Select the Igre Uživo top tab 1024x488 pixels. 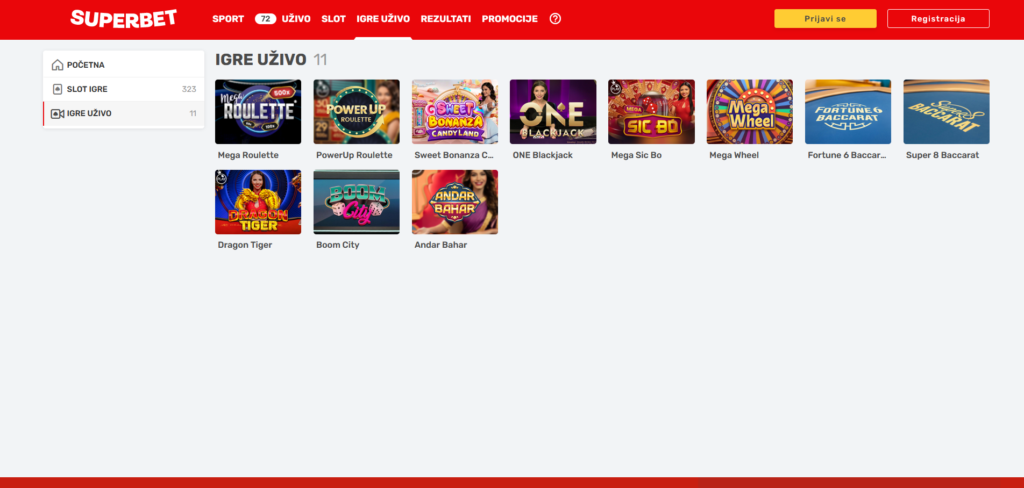(x=383, y=19)
